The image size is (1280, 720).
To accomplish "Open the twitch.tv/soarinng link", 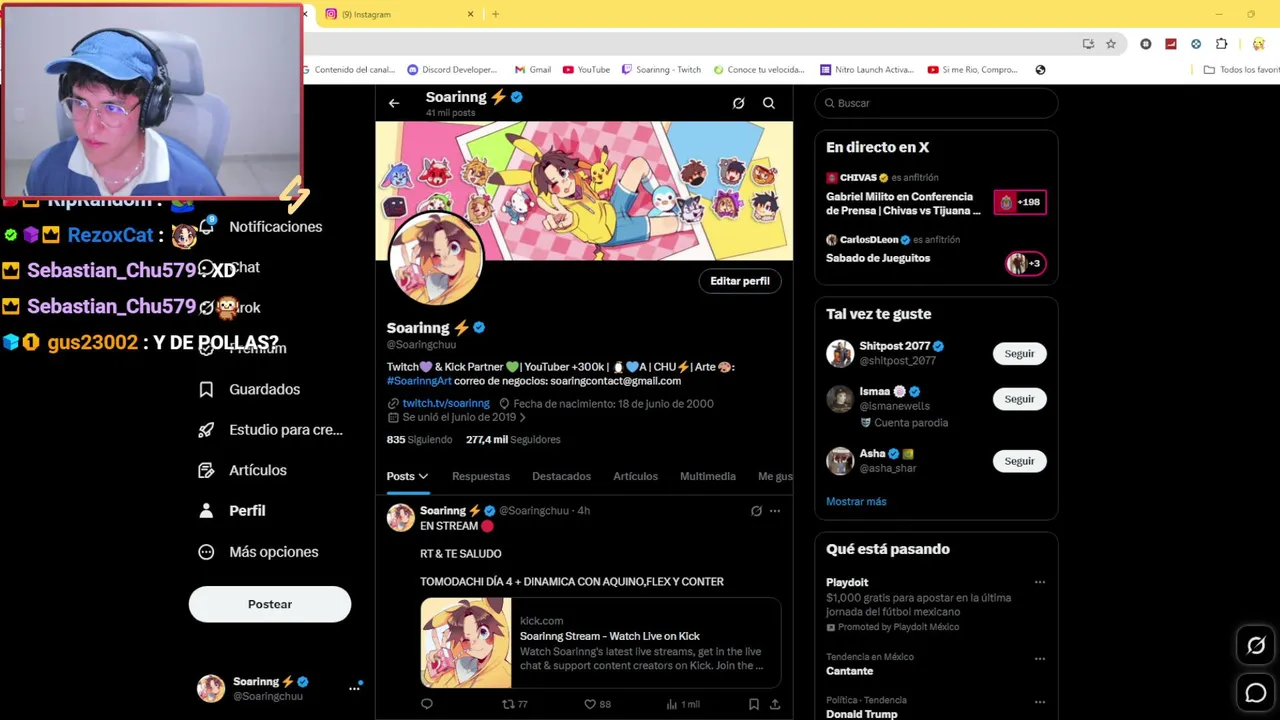I will pyautogui.click(x=446, y=403).
